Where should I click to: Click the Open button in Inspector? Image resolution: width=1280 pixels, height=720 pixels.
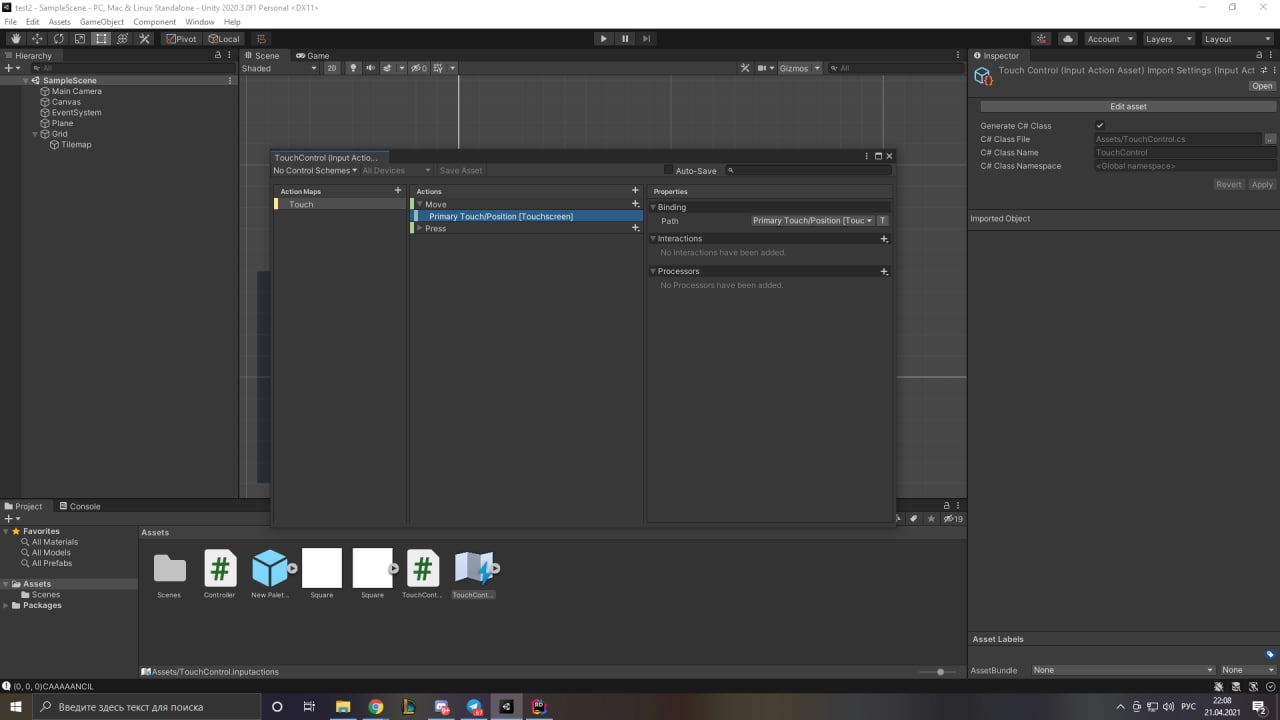tap(1262, 86)
